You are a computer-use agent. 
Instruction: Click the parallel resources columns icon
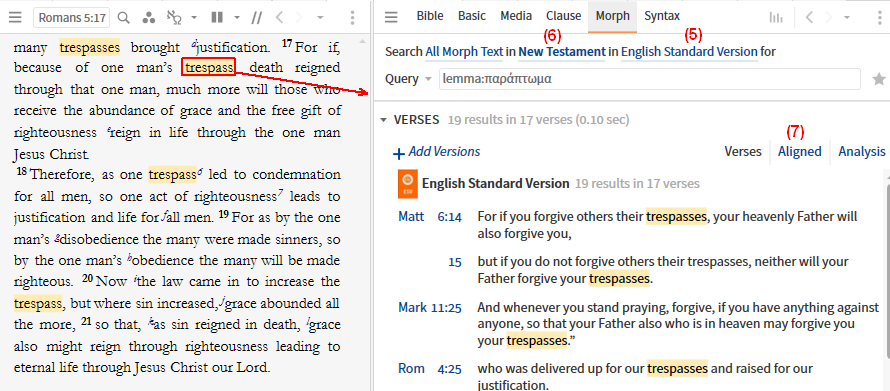pyautogui.click(x=216, y=18)
